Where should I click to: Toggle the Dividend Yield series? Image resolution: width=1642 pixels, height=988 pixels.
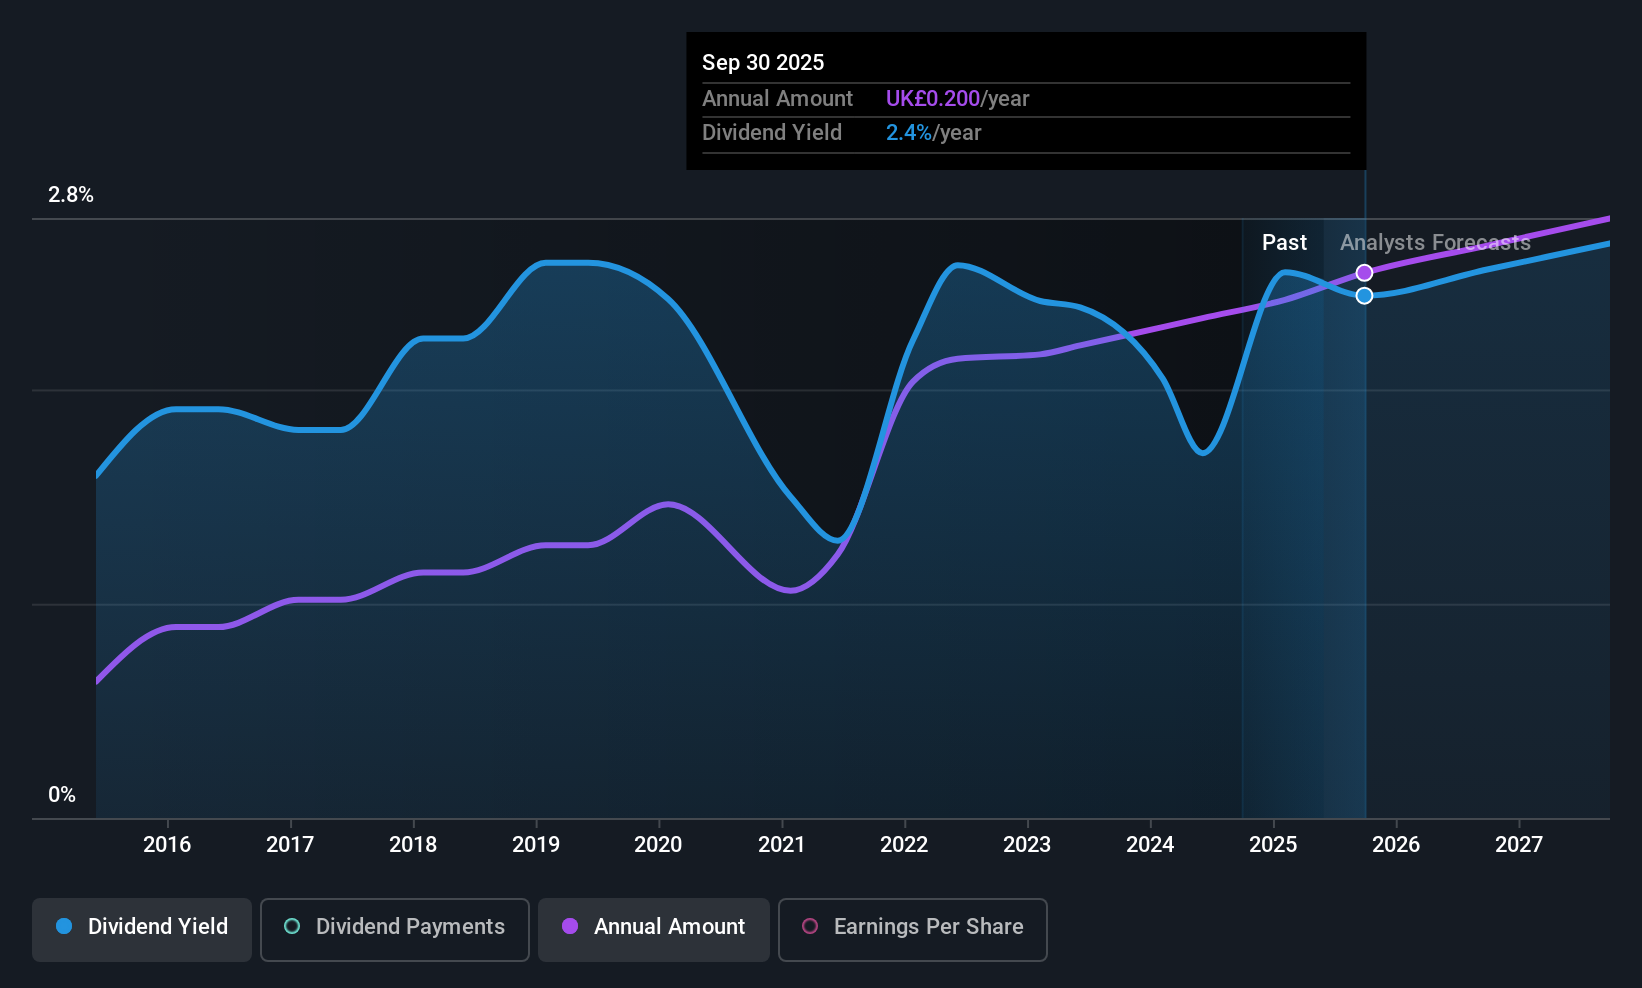(x=142, y=929)
